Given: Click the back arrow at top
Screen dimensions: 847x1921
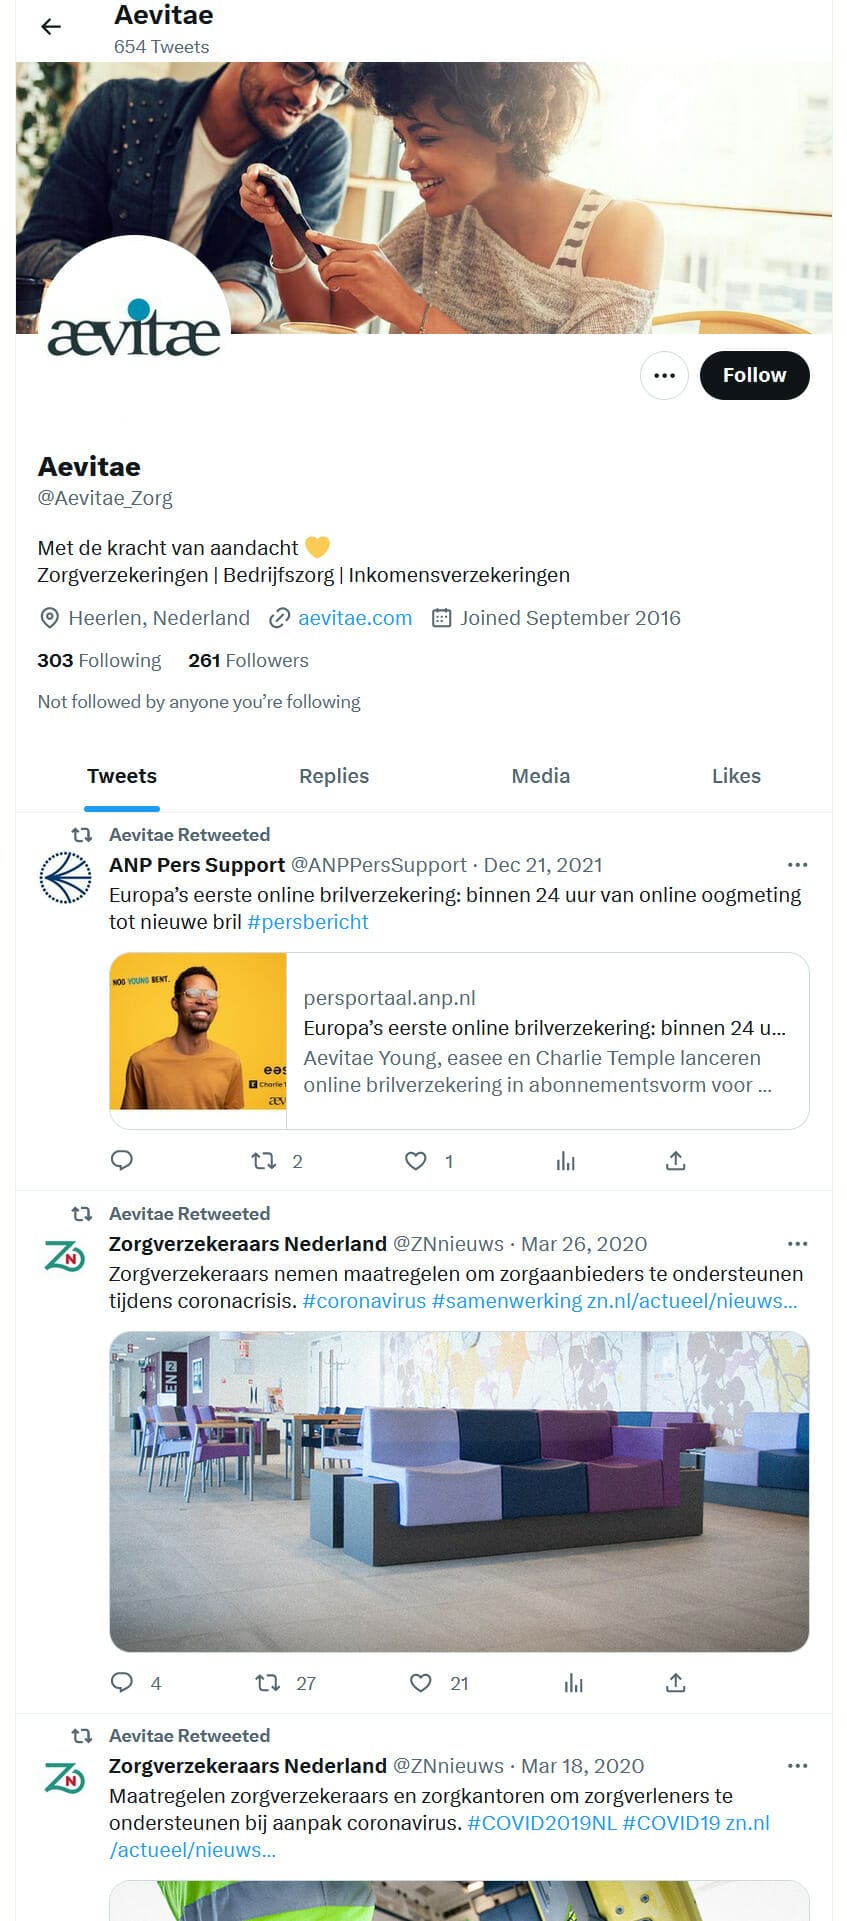Looking at the screenshot, I should (x=50, y=27).
